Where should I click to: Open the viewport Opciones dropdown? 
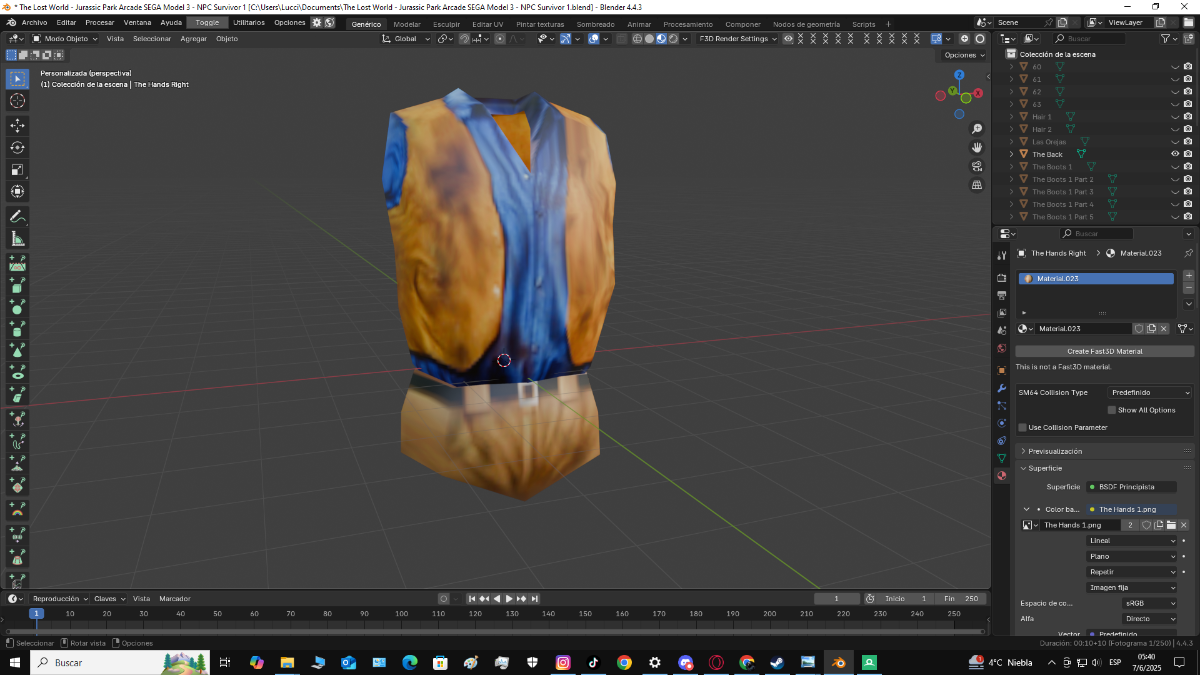pyautogui.click(x=963, y=55)
